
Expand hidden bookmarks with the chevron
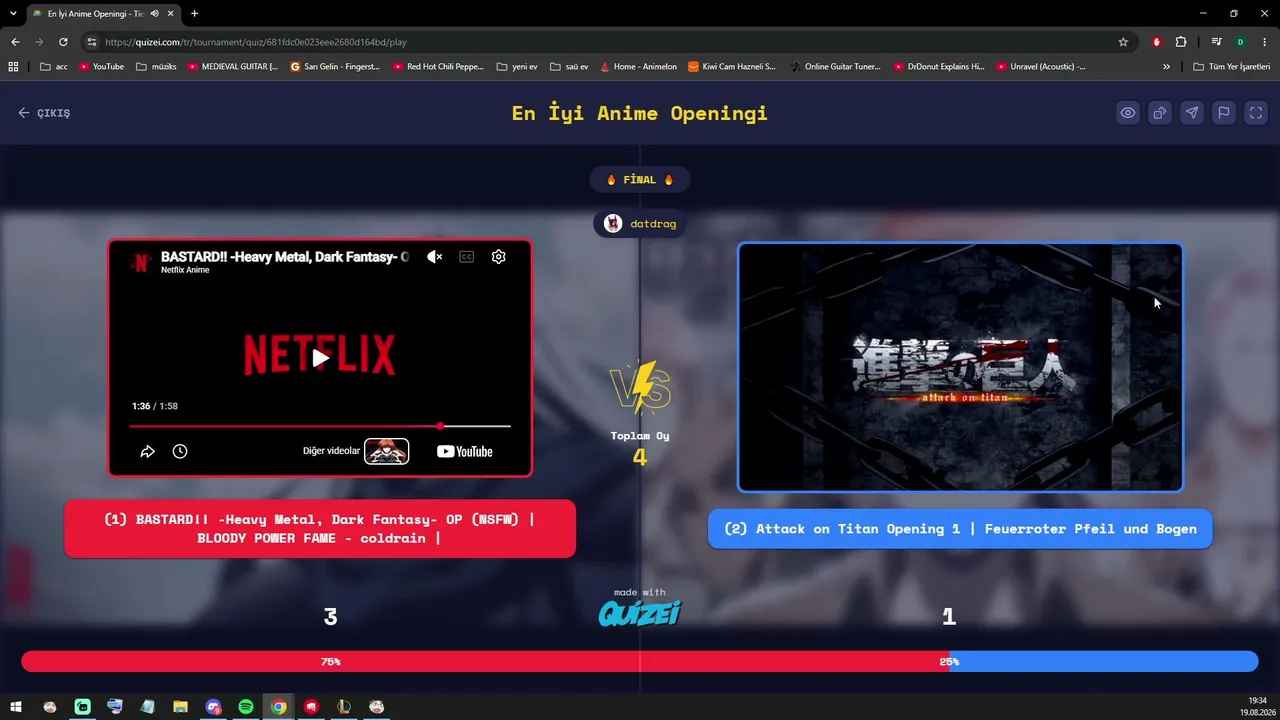click(x=1166, y=67)
